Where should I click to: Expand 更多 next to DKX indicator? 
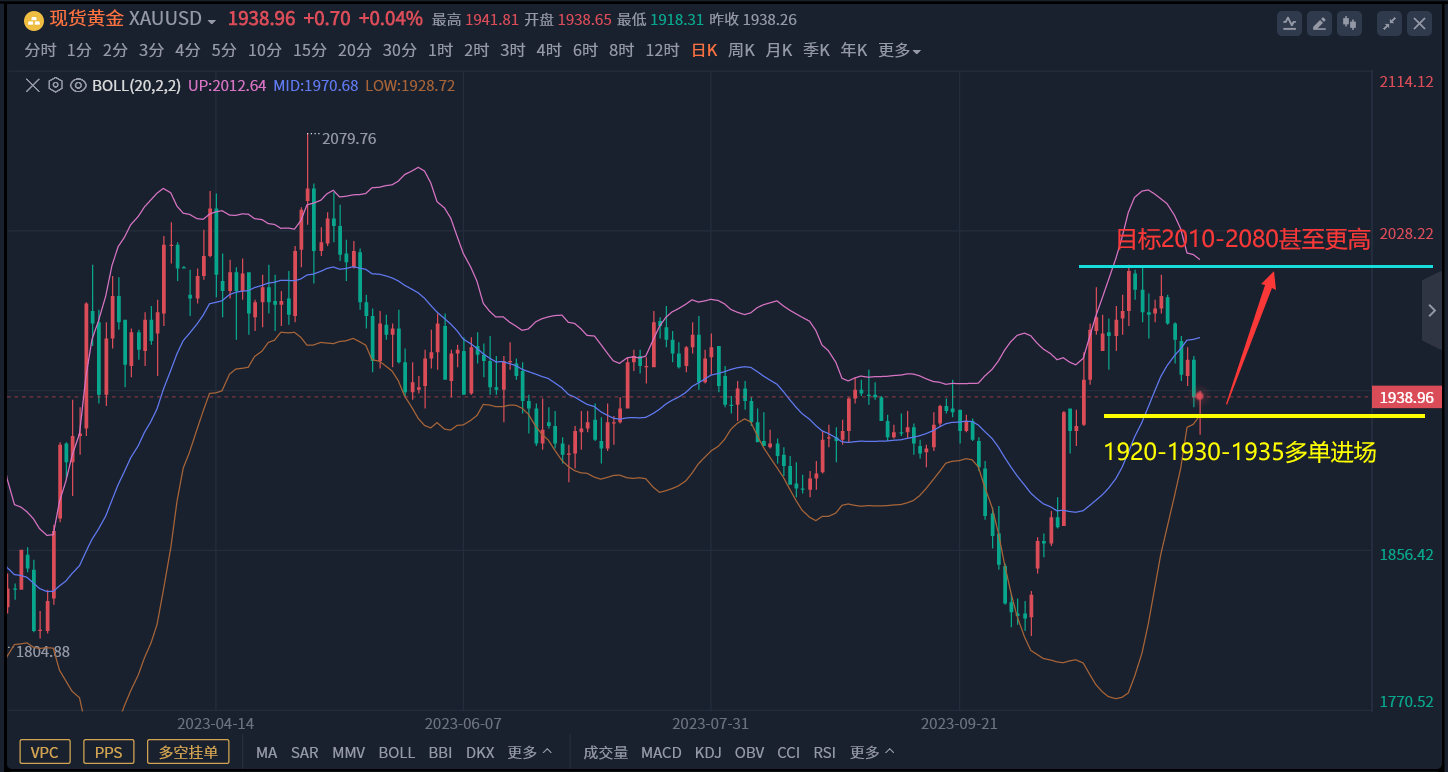point(530,752)
